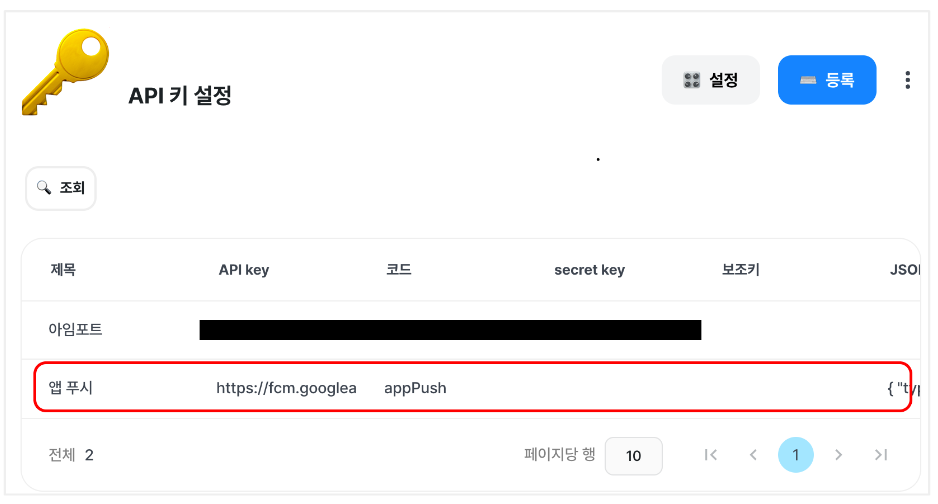Click the 보조키 column header
This screenshot has width=938, height=504.
pos(741,270)
